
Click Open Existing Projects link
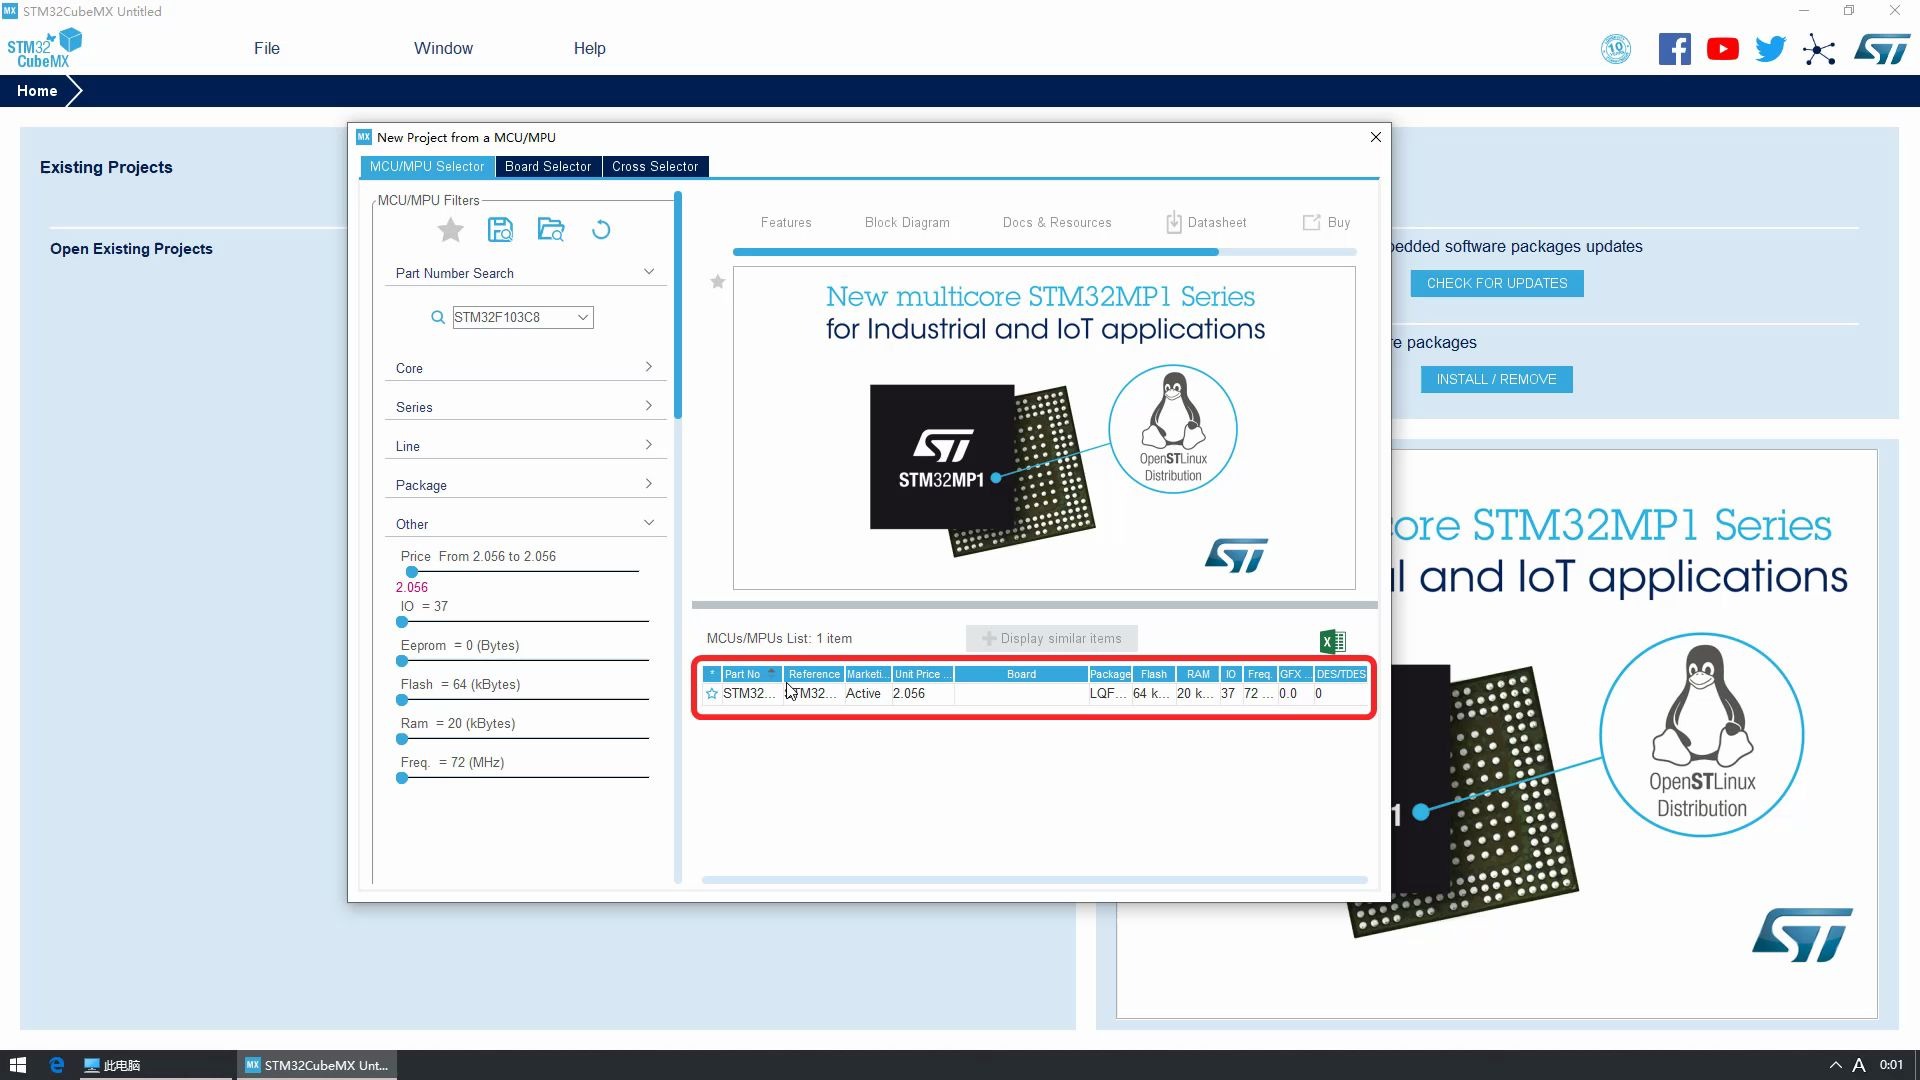pos(131,249)
